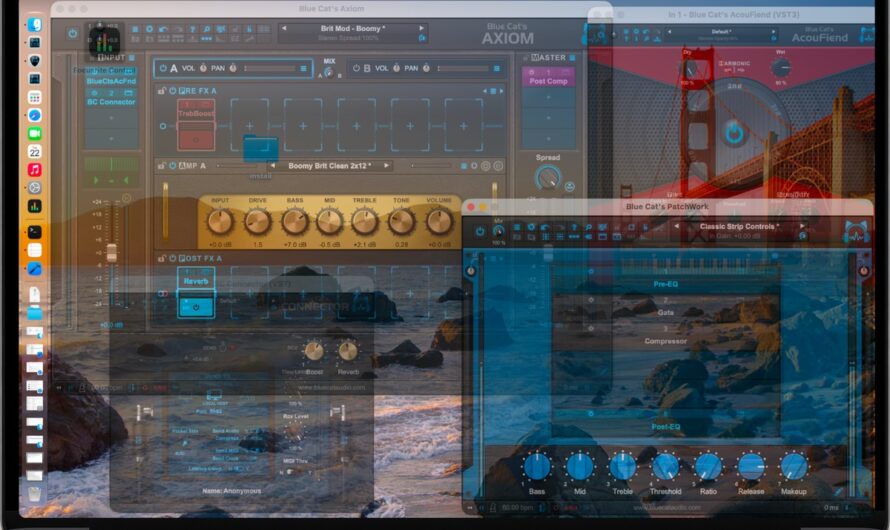Image resolution: width=890 pixels, height=530 pixels.
Task: Unlock the PRE FX A section lock
Action: pos(162,91)
